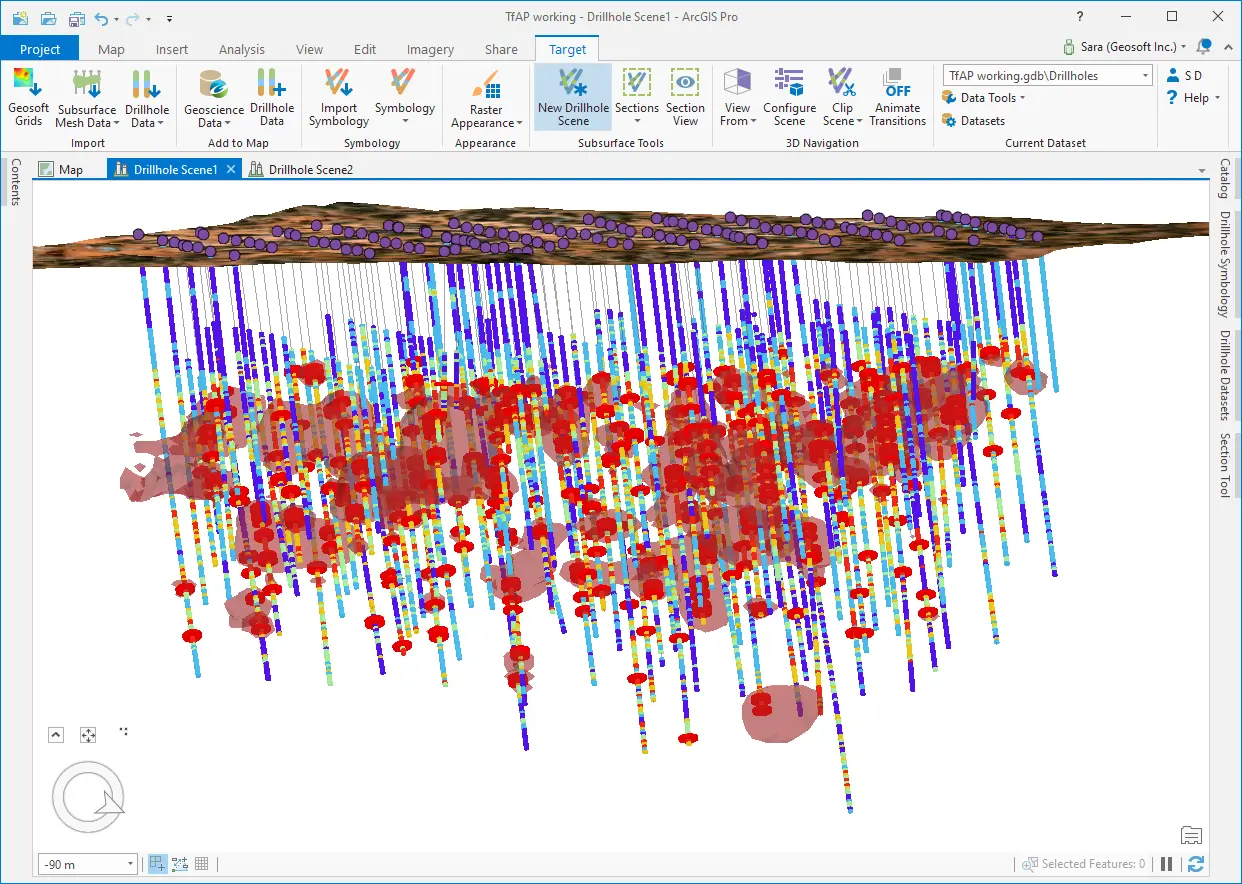Click the question mark help icon in title bar
This screenshot has height=884, width=1242.
(x=1079, y=17)
